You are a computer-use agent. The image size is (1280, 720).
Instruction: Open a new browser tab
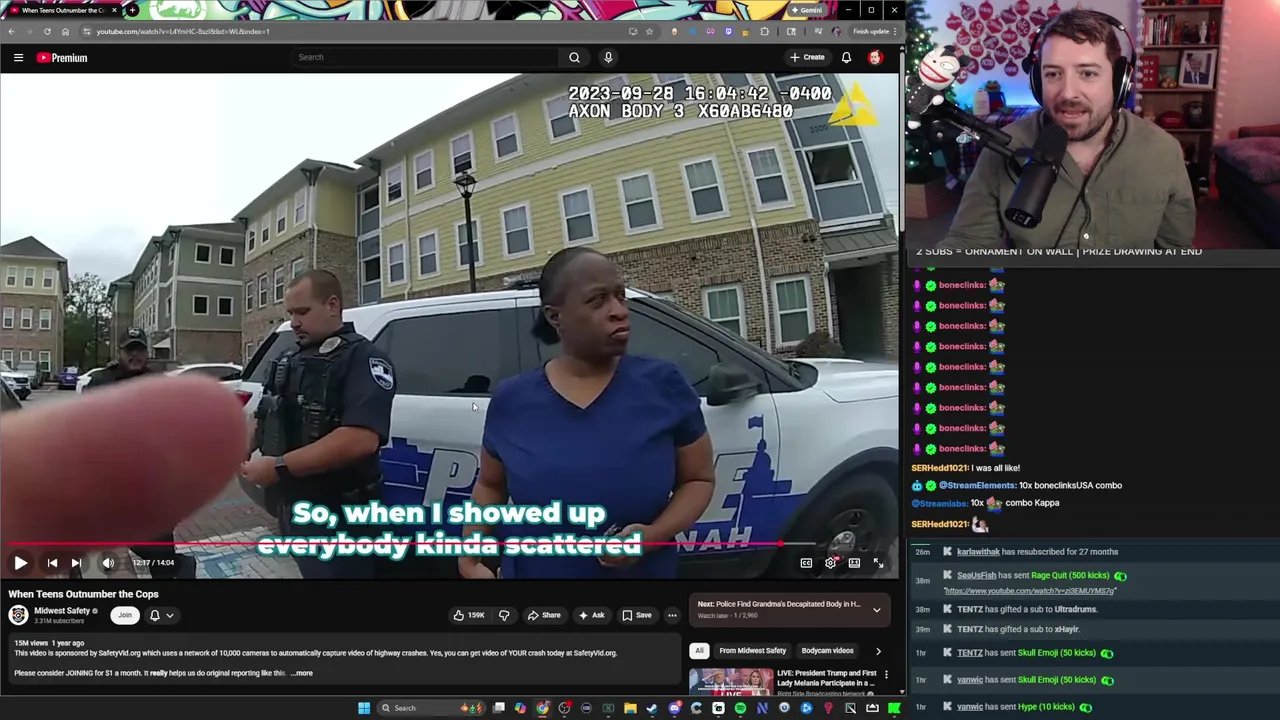(x=132, y=10)
